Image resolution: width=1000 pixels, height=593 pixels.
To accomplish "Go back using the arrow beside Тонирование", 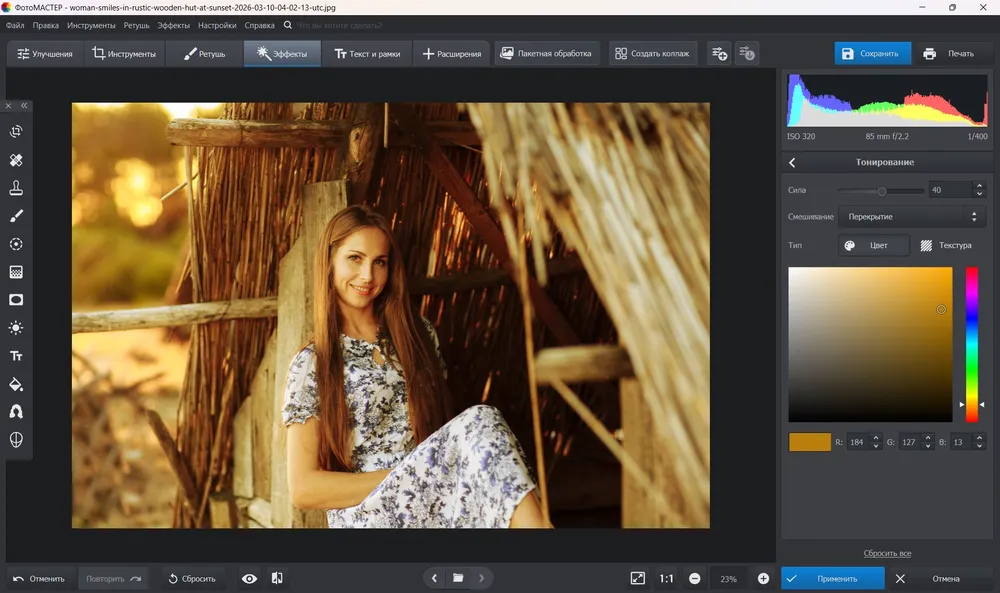I will click(792, 163).
